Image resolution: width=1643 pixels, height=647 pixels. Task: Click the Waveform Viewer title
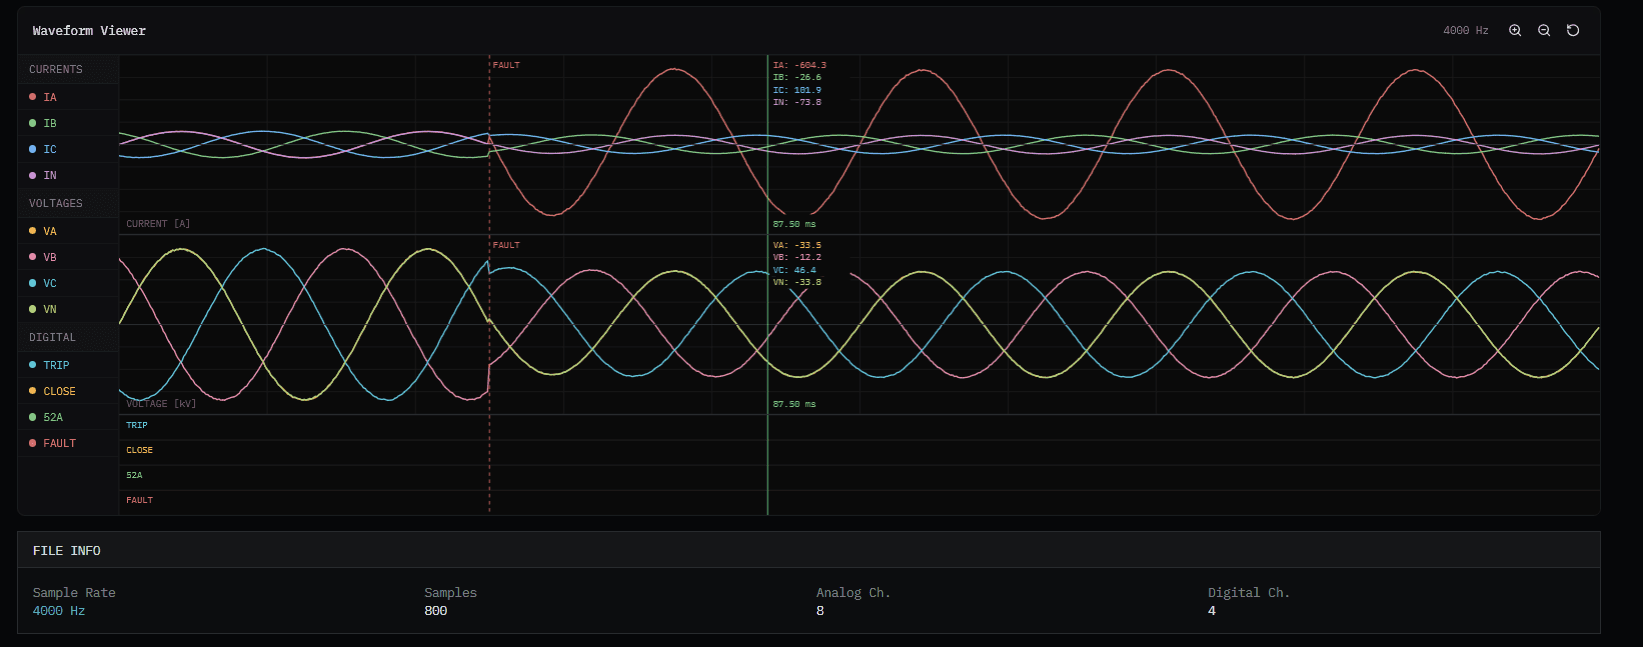(89, 31)
